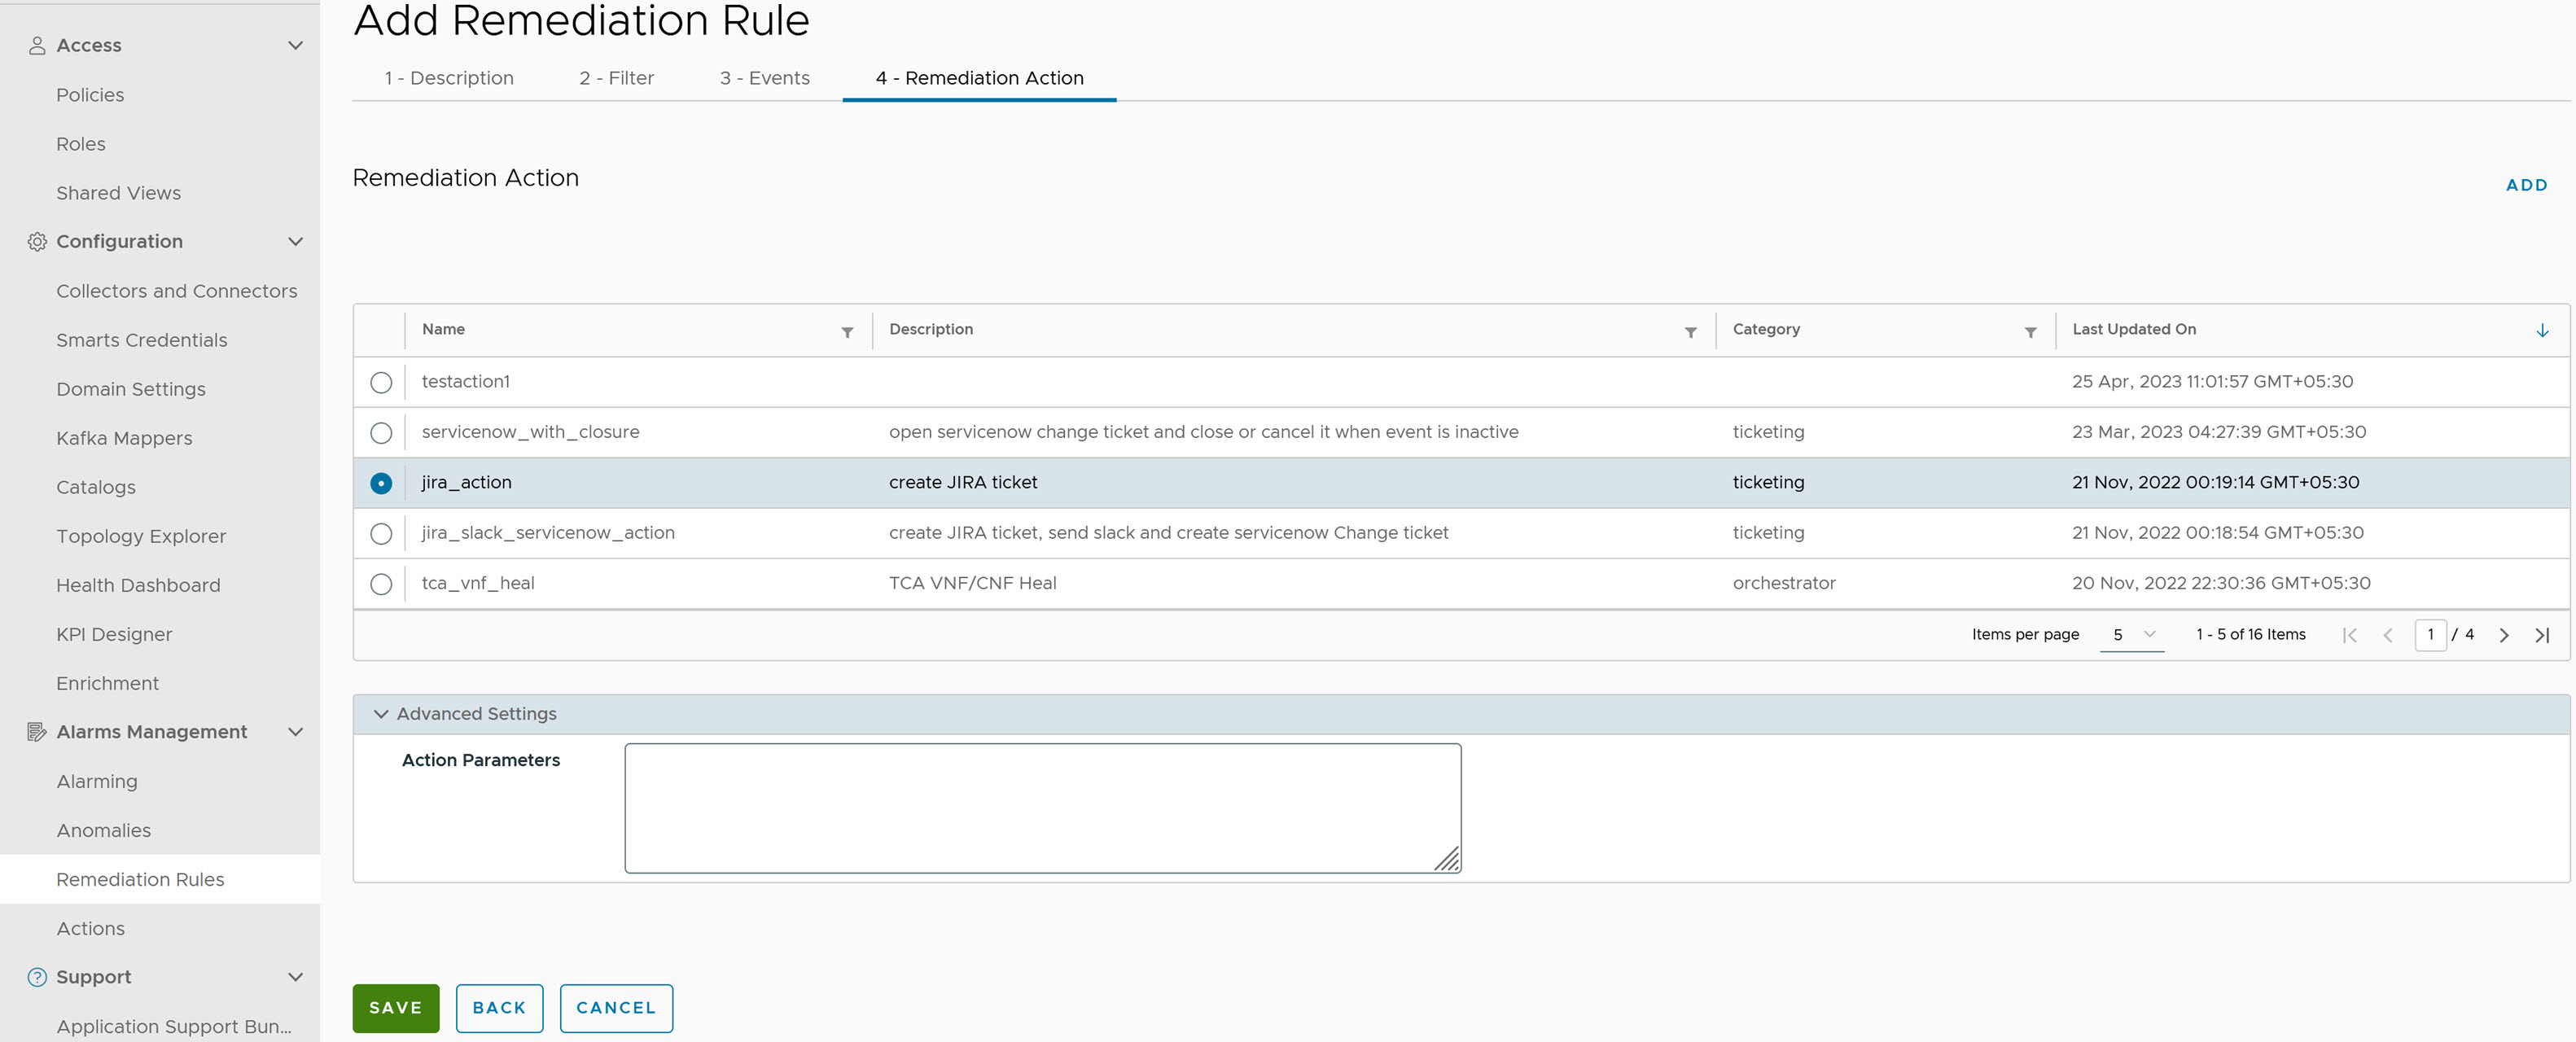Click the 'create JIRA ticket' description cell
Screen dimensions: 2576x1042
pyautogui.click(x=963, y=482)
